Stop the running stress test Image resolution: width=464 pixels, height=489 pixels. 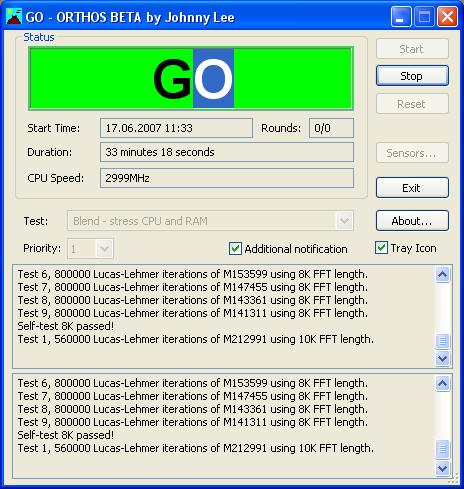point(412,76)
